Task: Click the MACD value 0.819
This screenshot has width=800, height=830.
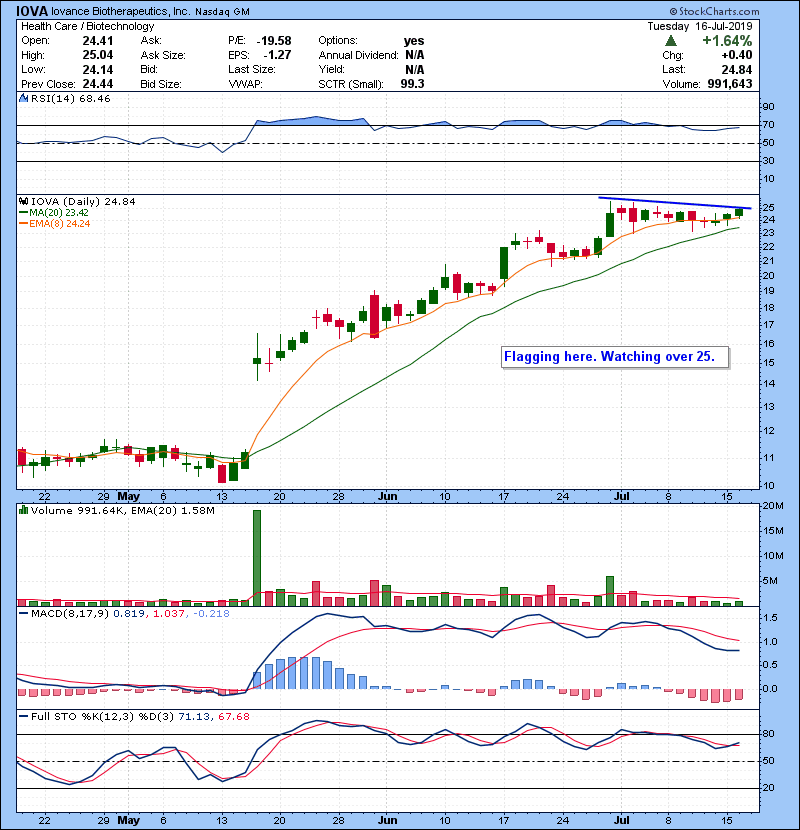Action: (x=128, y=614)
